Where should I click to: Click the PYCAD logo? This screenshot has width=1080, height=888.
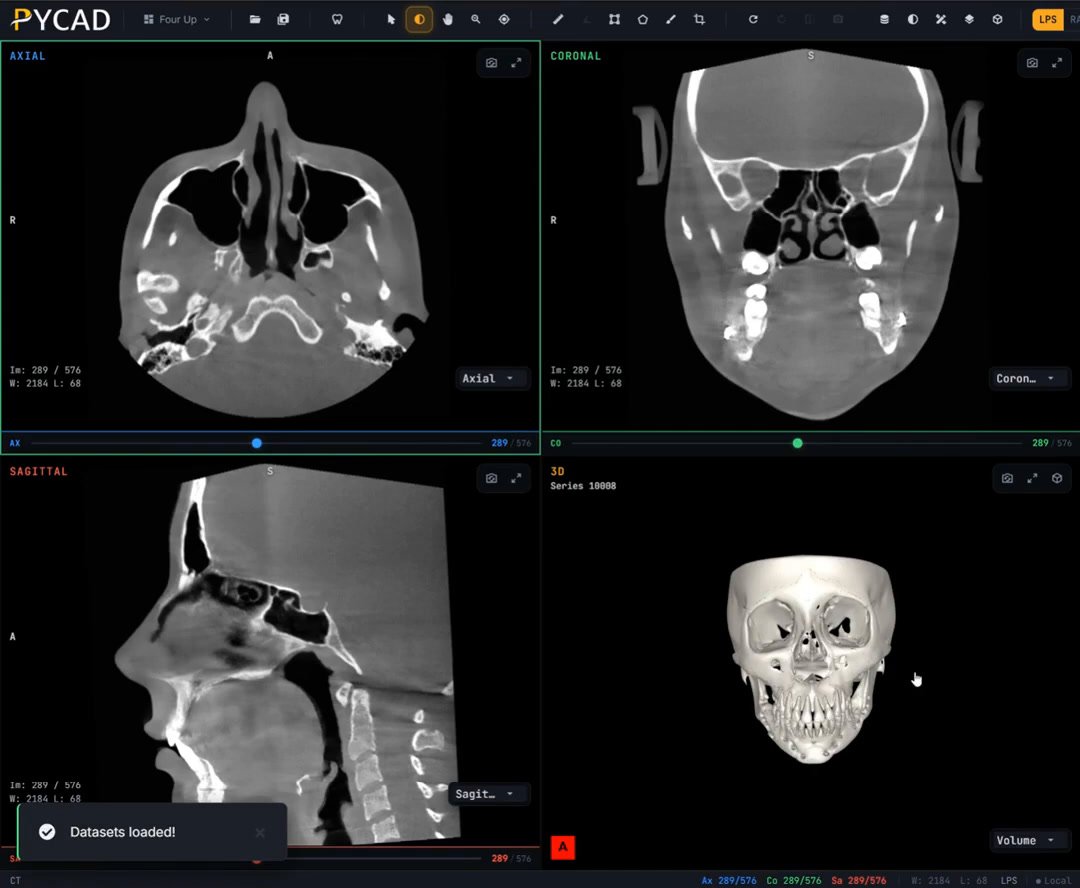[61, 20]
